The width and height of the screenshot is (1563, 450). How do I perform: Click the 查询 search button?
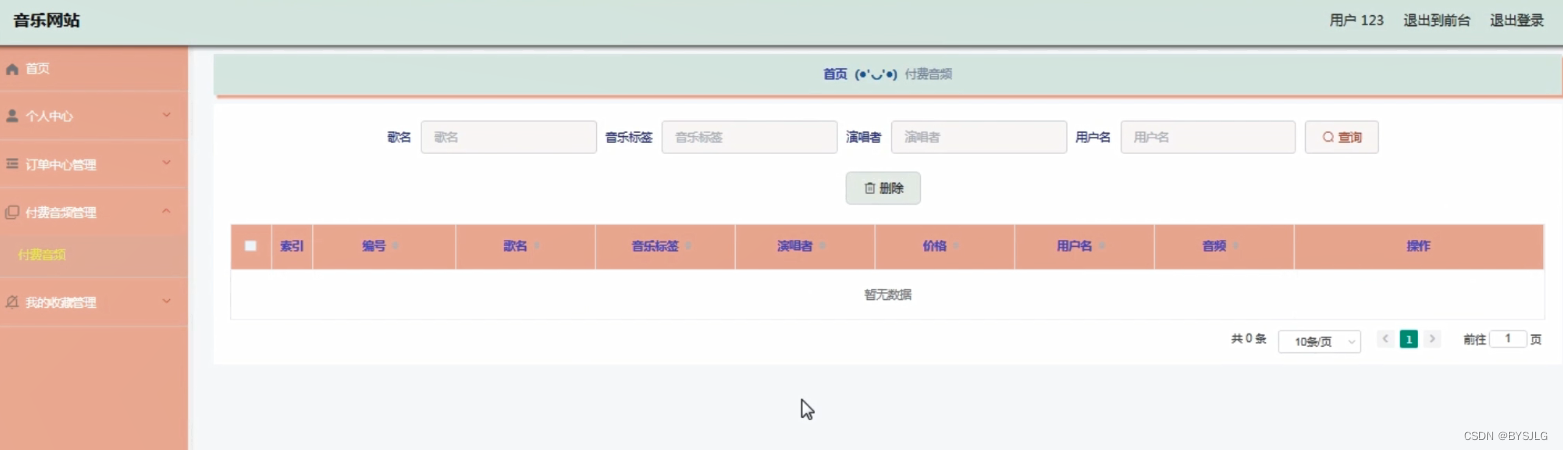(1342, 137)
